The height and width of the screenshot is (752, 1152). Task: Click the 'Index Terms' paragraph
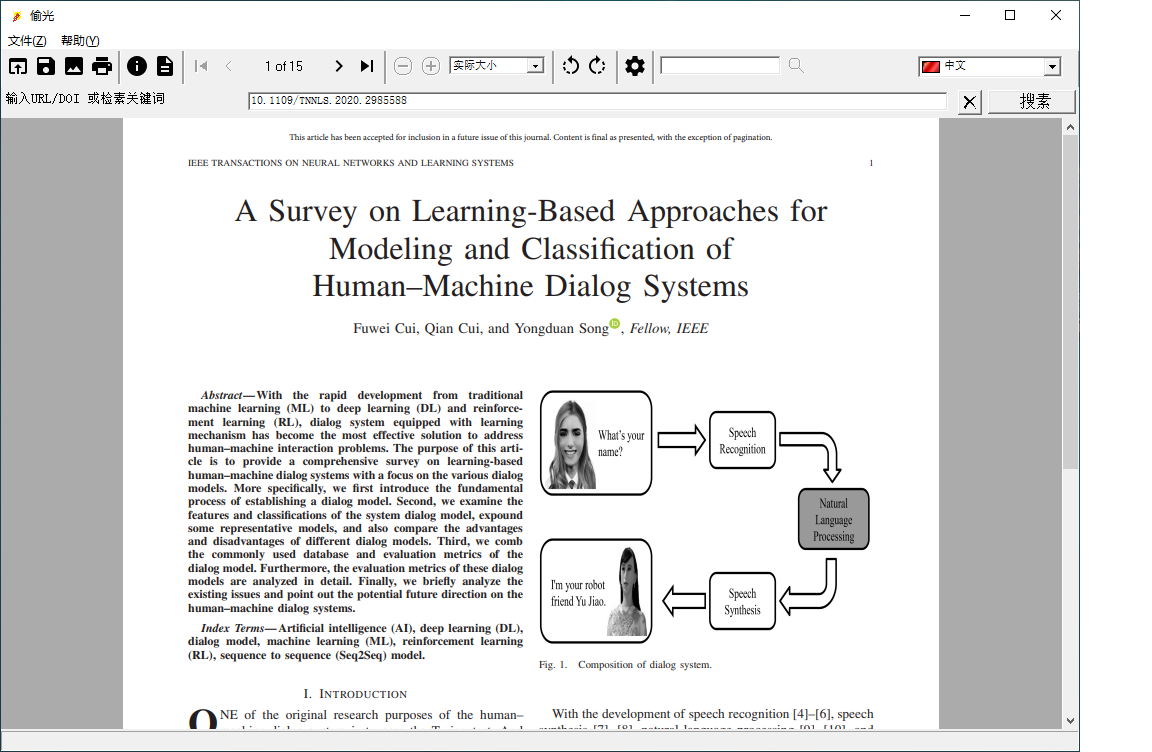click(356, 642)
